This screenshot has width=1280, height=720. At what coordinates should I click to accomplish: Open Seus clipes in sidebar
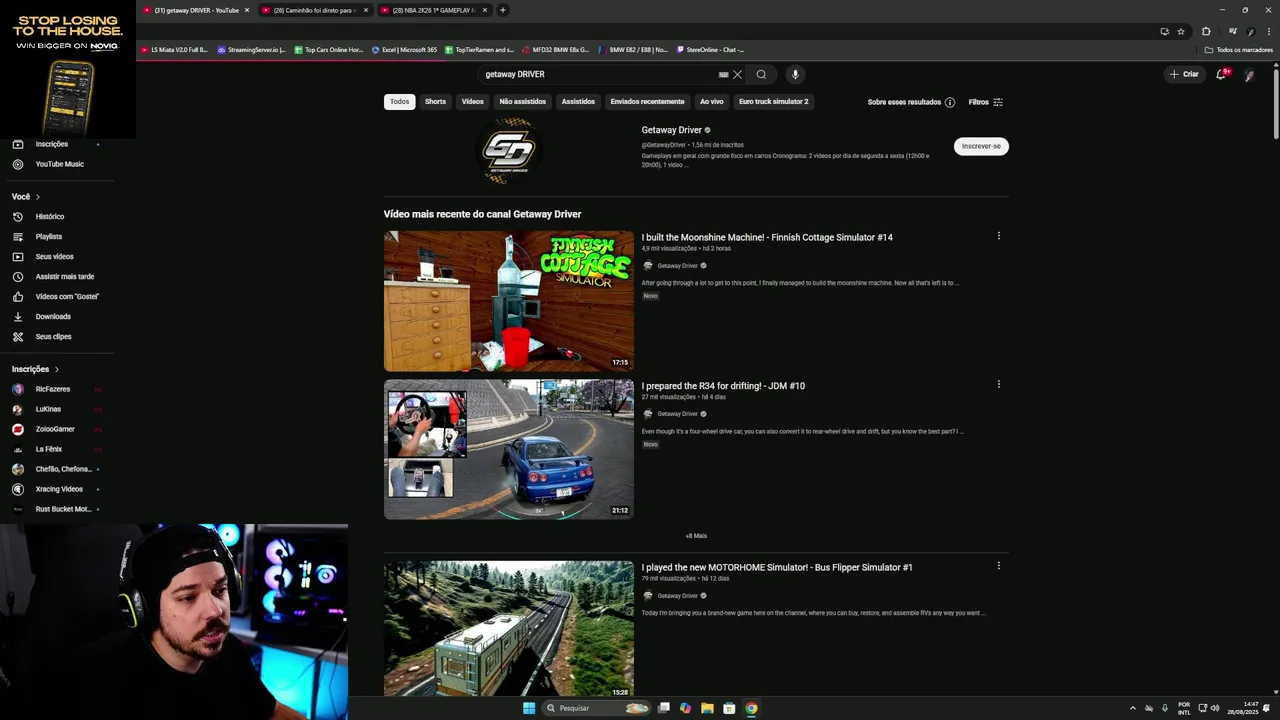pos(53,337)
